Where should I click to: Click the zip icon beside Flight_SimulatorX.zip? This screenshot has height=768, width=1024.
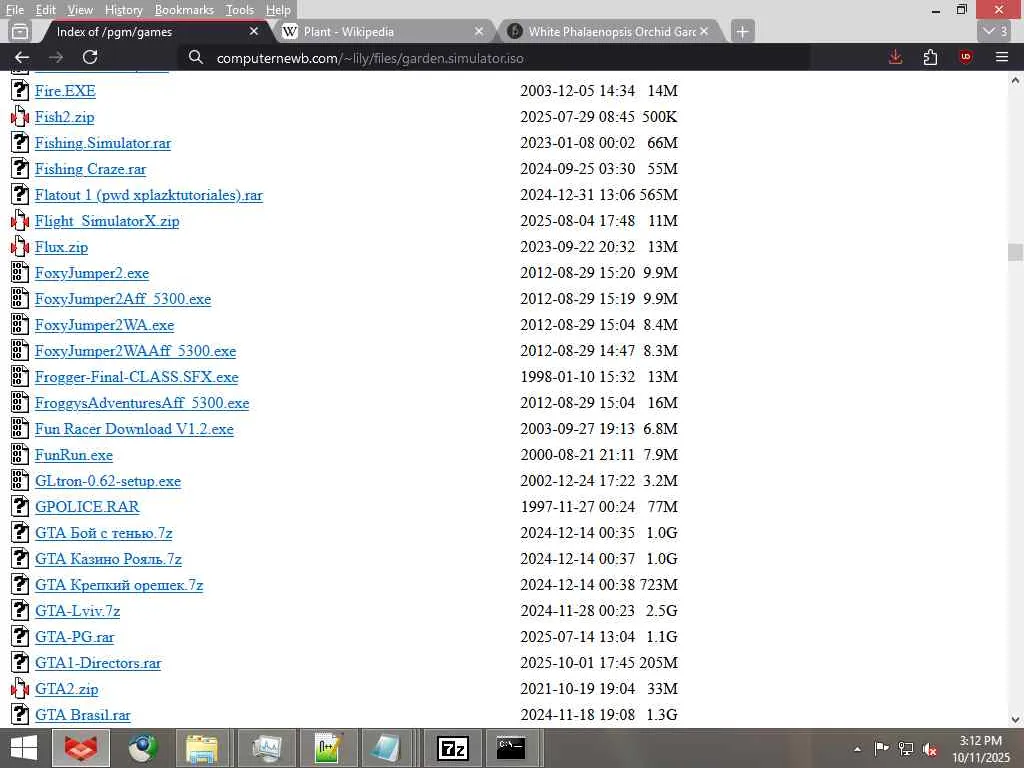20,221
